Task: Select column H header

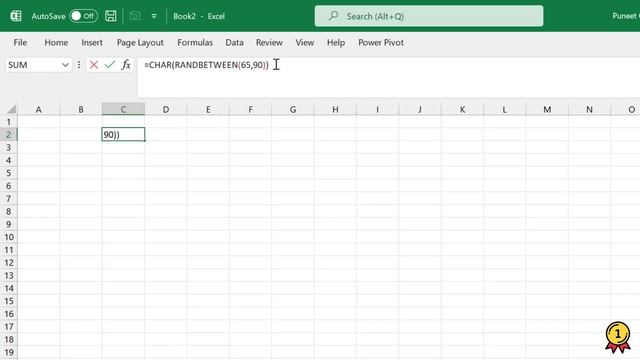Action: point(335,109)
